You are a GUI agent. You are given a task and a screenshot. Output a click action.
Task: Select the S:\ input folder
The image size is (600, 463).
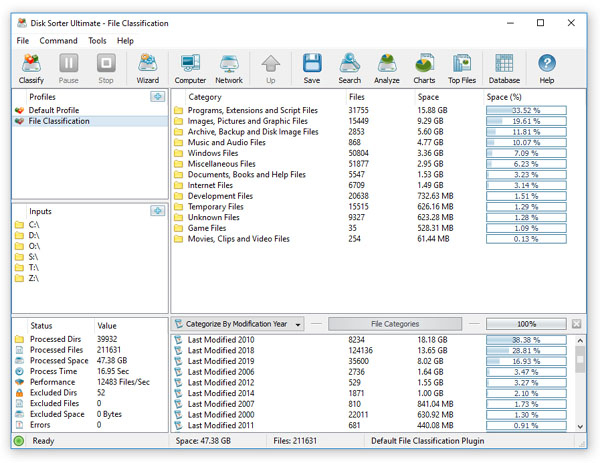[x=33, y=257]
